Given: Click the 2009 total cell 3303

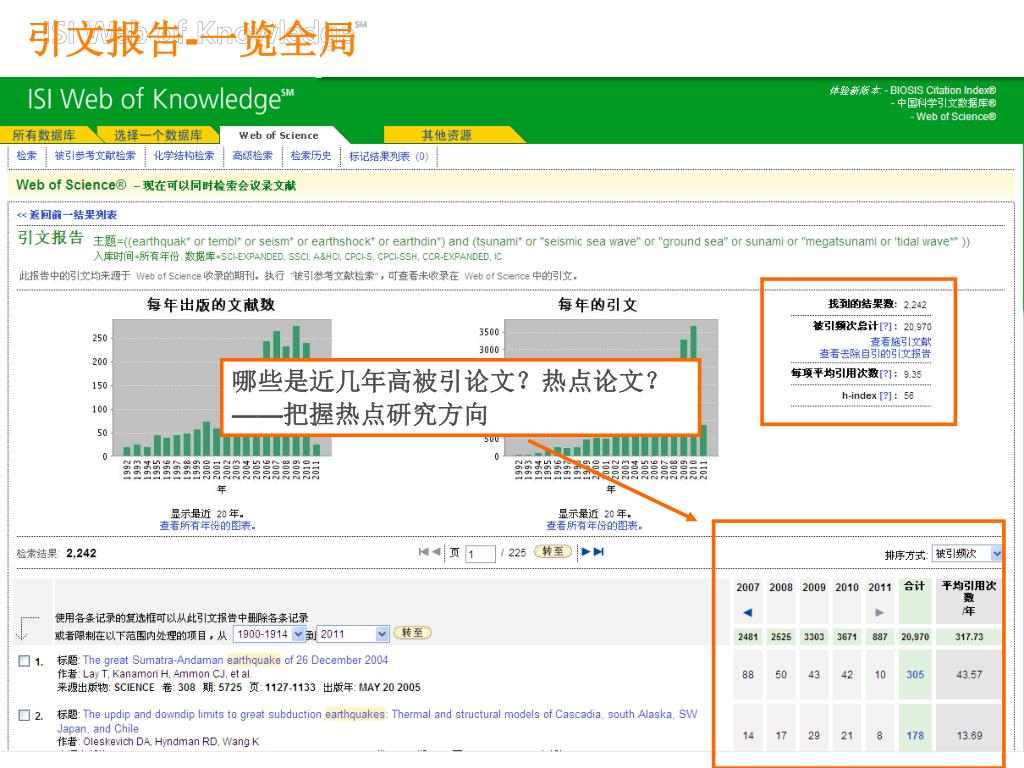Looking at the screenshot, I should (814, 637).
